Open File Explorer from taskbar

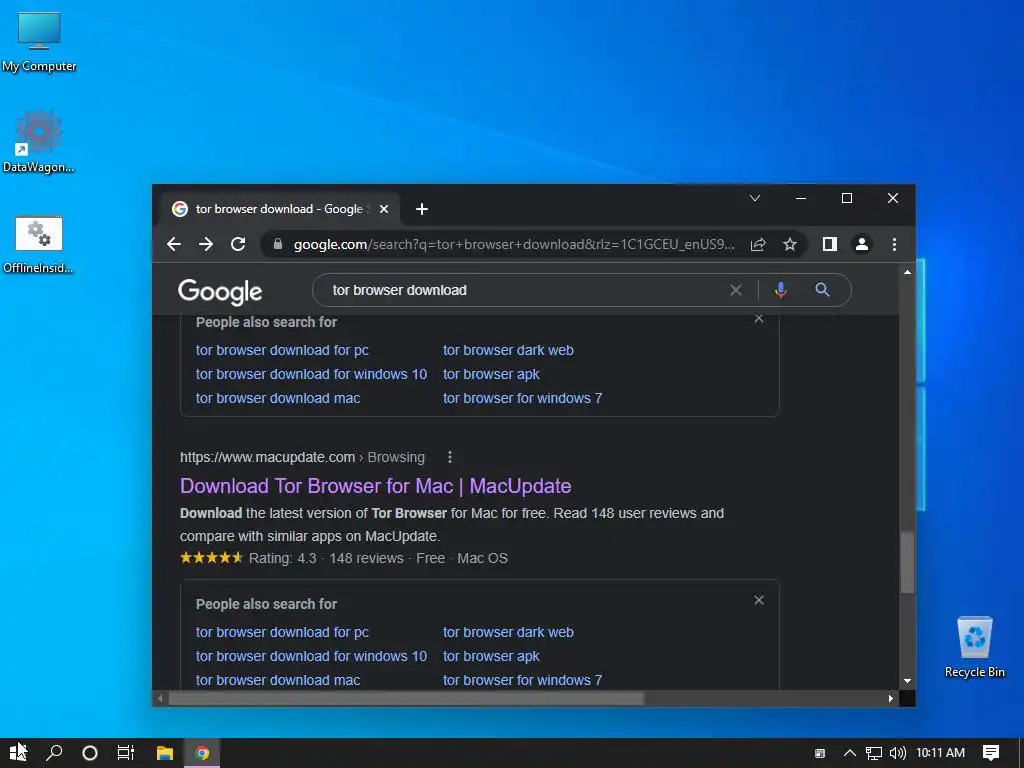(165, 753)
